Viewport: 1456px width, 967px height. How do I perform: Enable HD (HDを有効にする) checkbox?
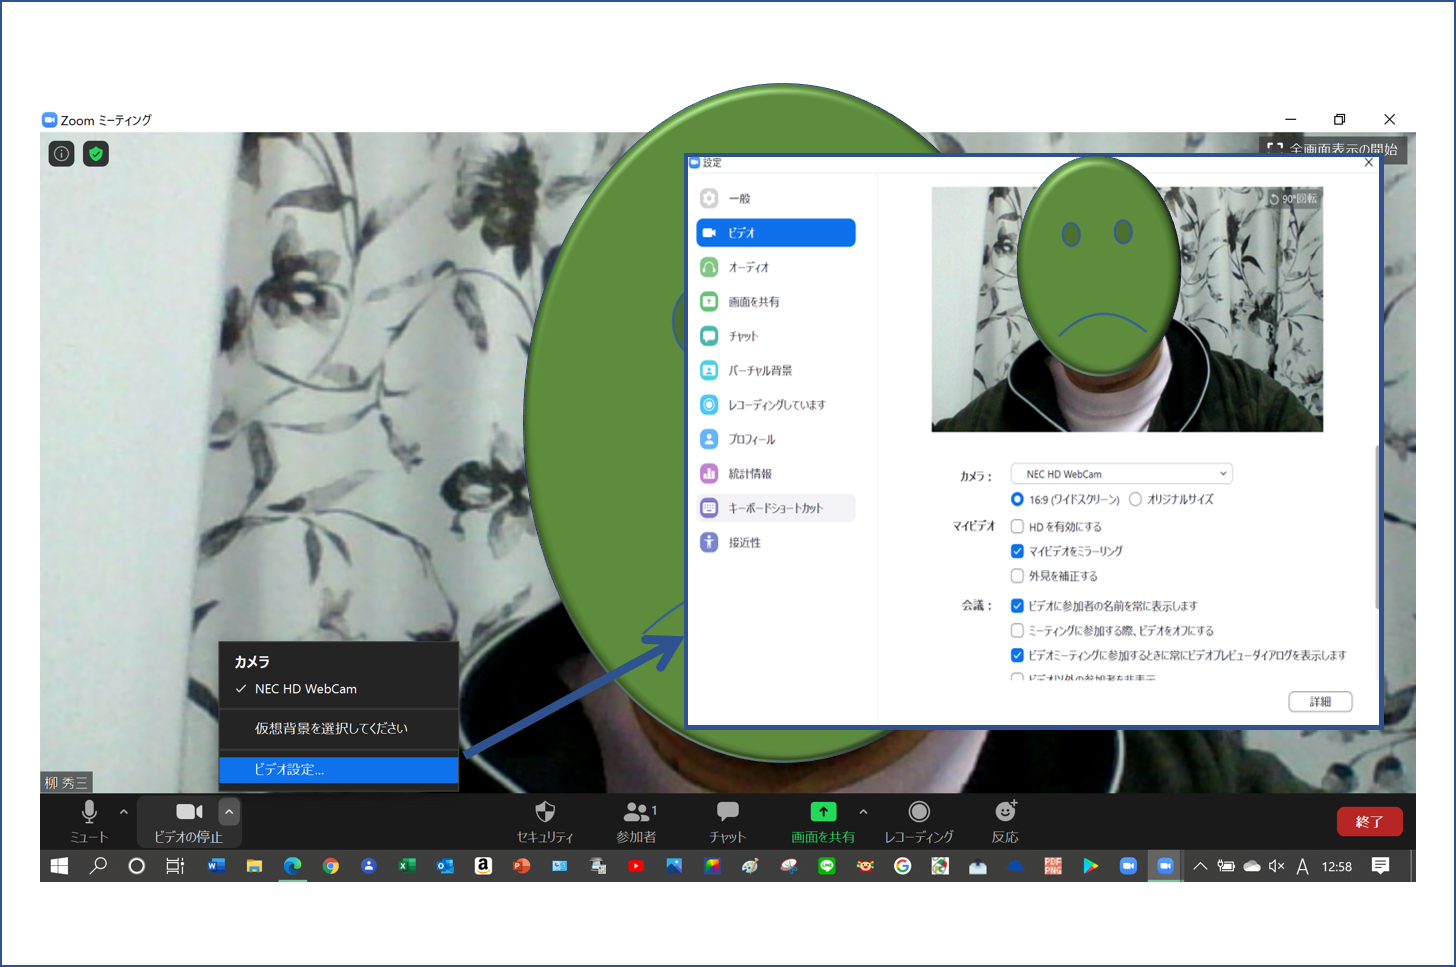(x=1017, y=526)
